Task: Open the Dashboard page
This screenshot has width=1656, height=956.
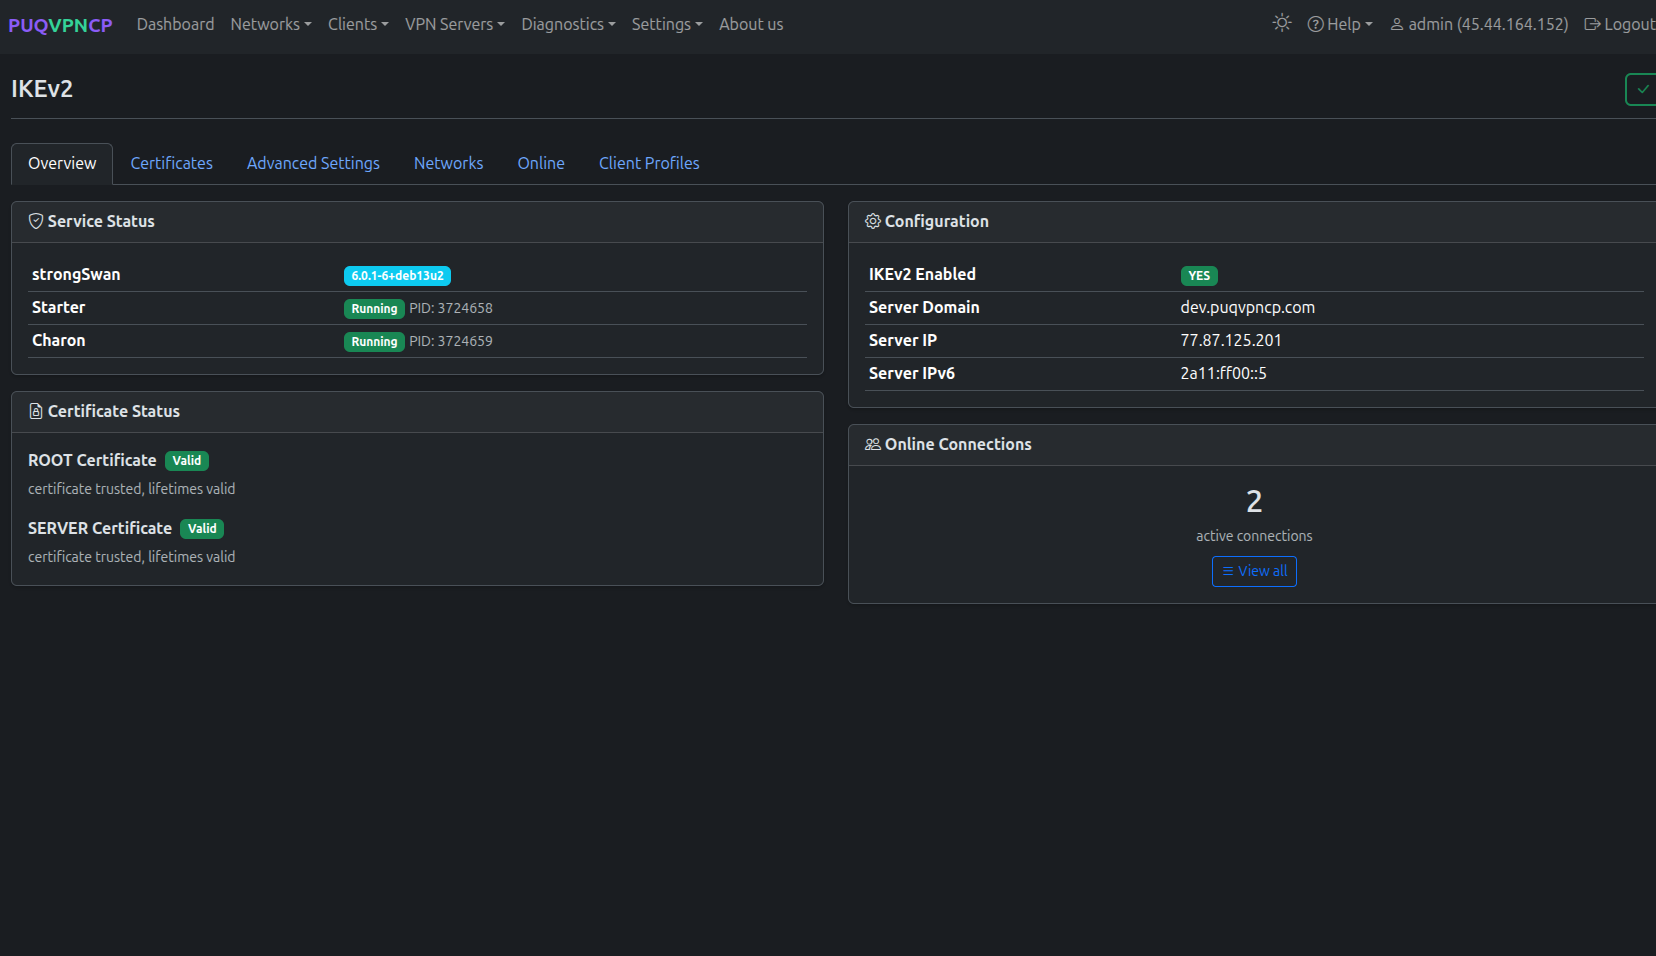Action: [175, 24]
